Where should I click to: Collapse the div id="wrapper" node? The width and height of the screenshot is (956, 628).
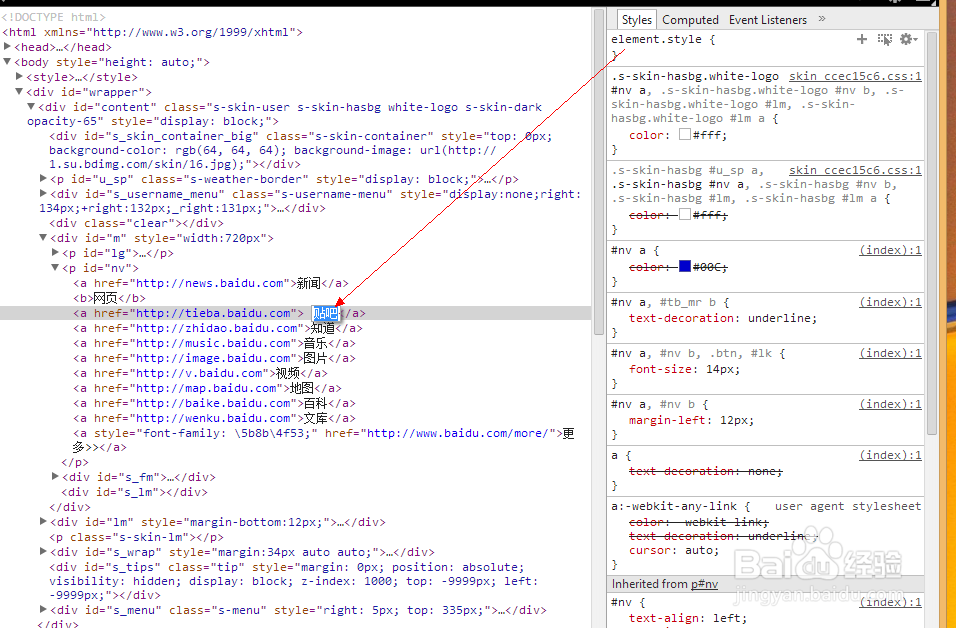coord(20,91)
